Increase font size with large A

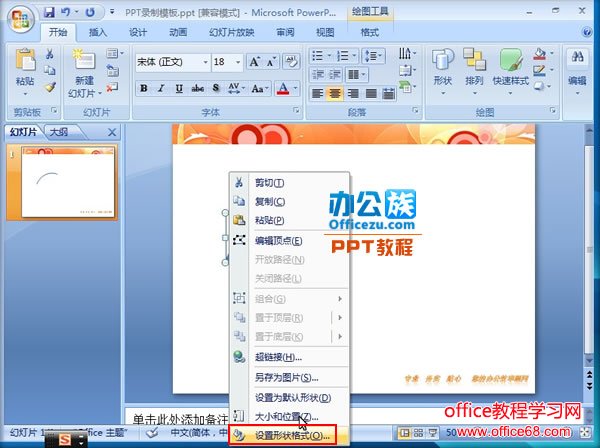254,62
